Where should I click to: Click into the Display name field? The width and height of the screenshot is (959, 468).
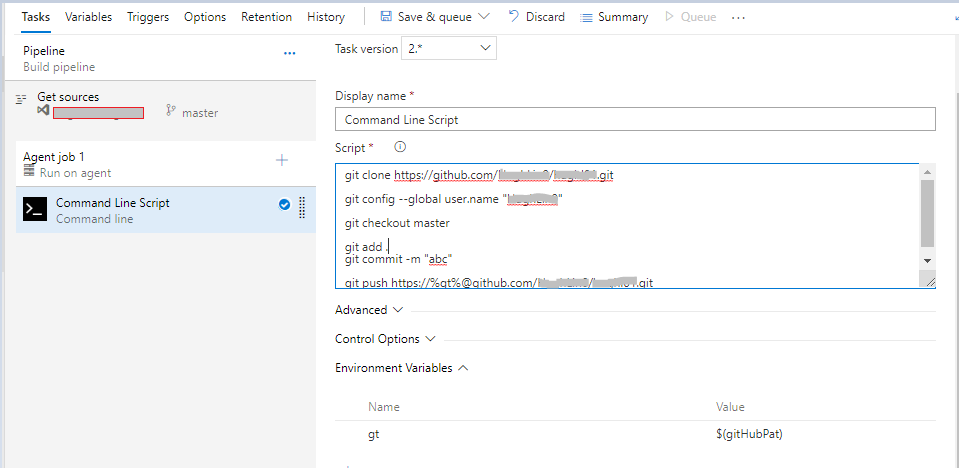pos(635,119)
